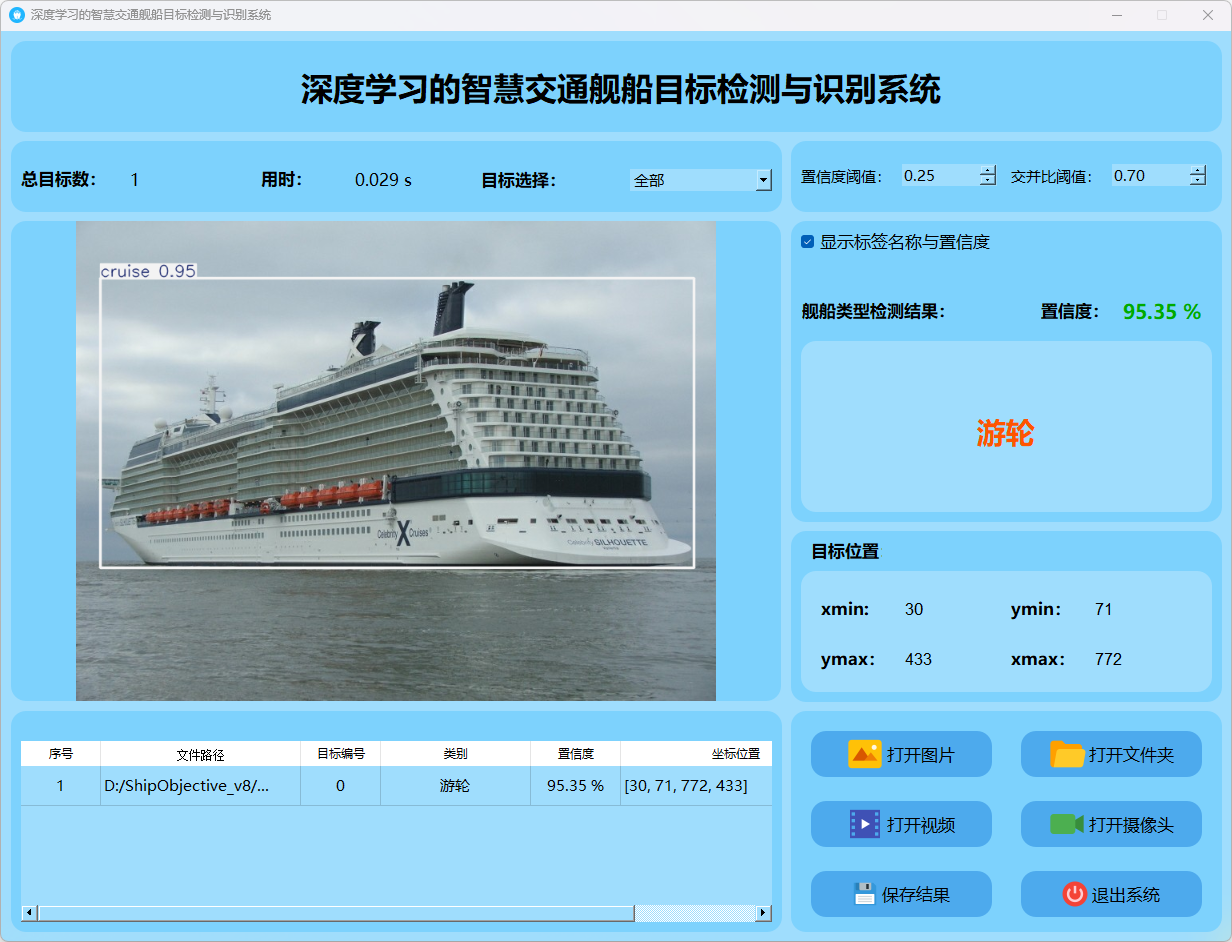Click the floppy disk save results icon

click(864, 894)
